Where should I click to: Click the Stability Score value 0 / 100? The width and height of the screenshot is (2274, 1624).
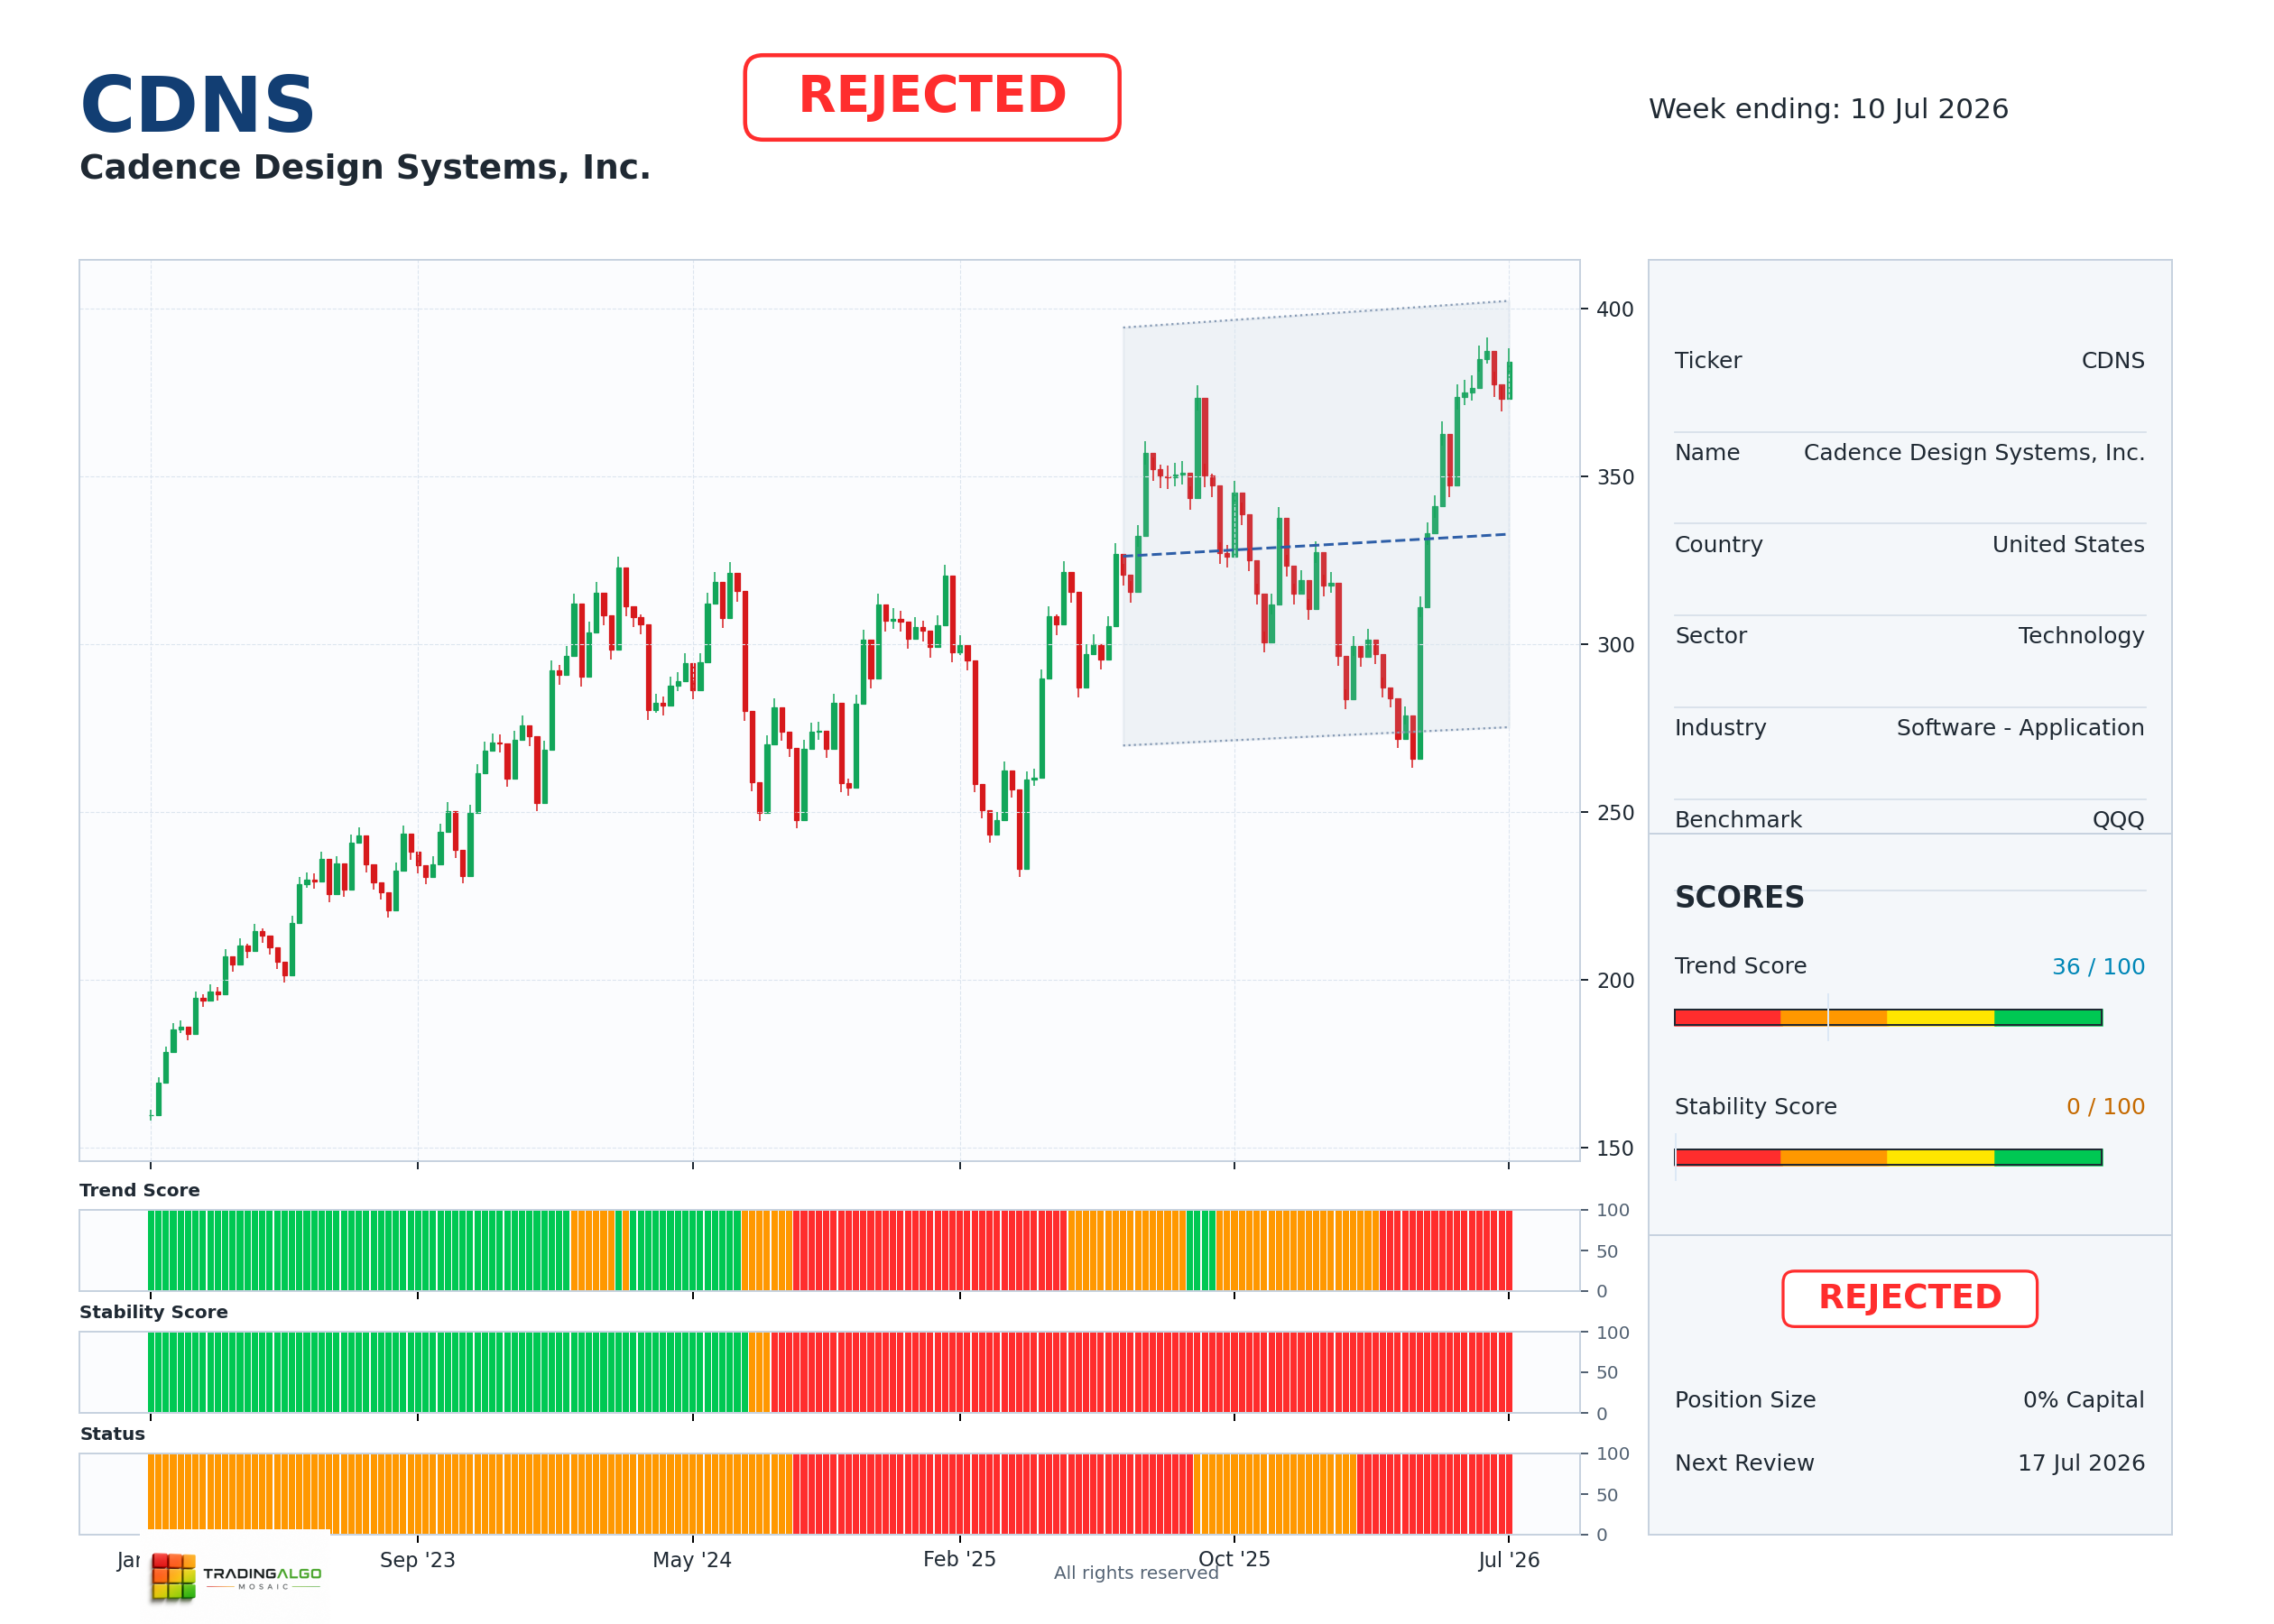point(2104,1106)
